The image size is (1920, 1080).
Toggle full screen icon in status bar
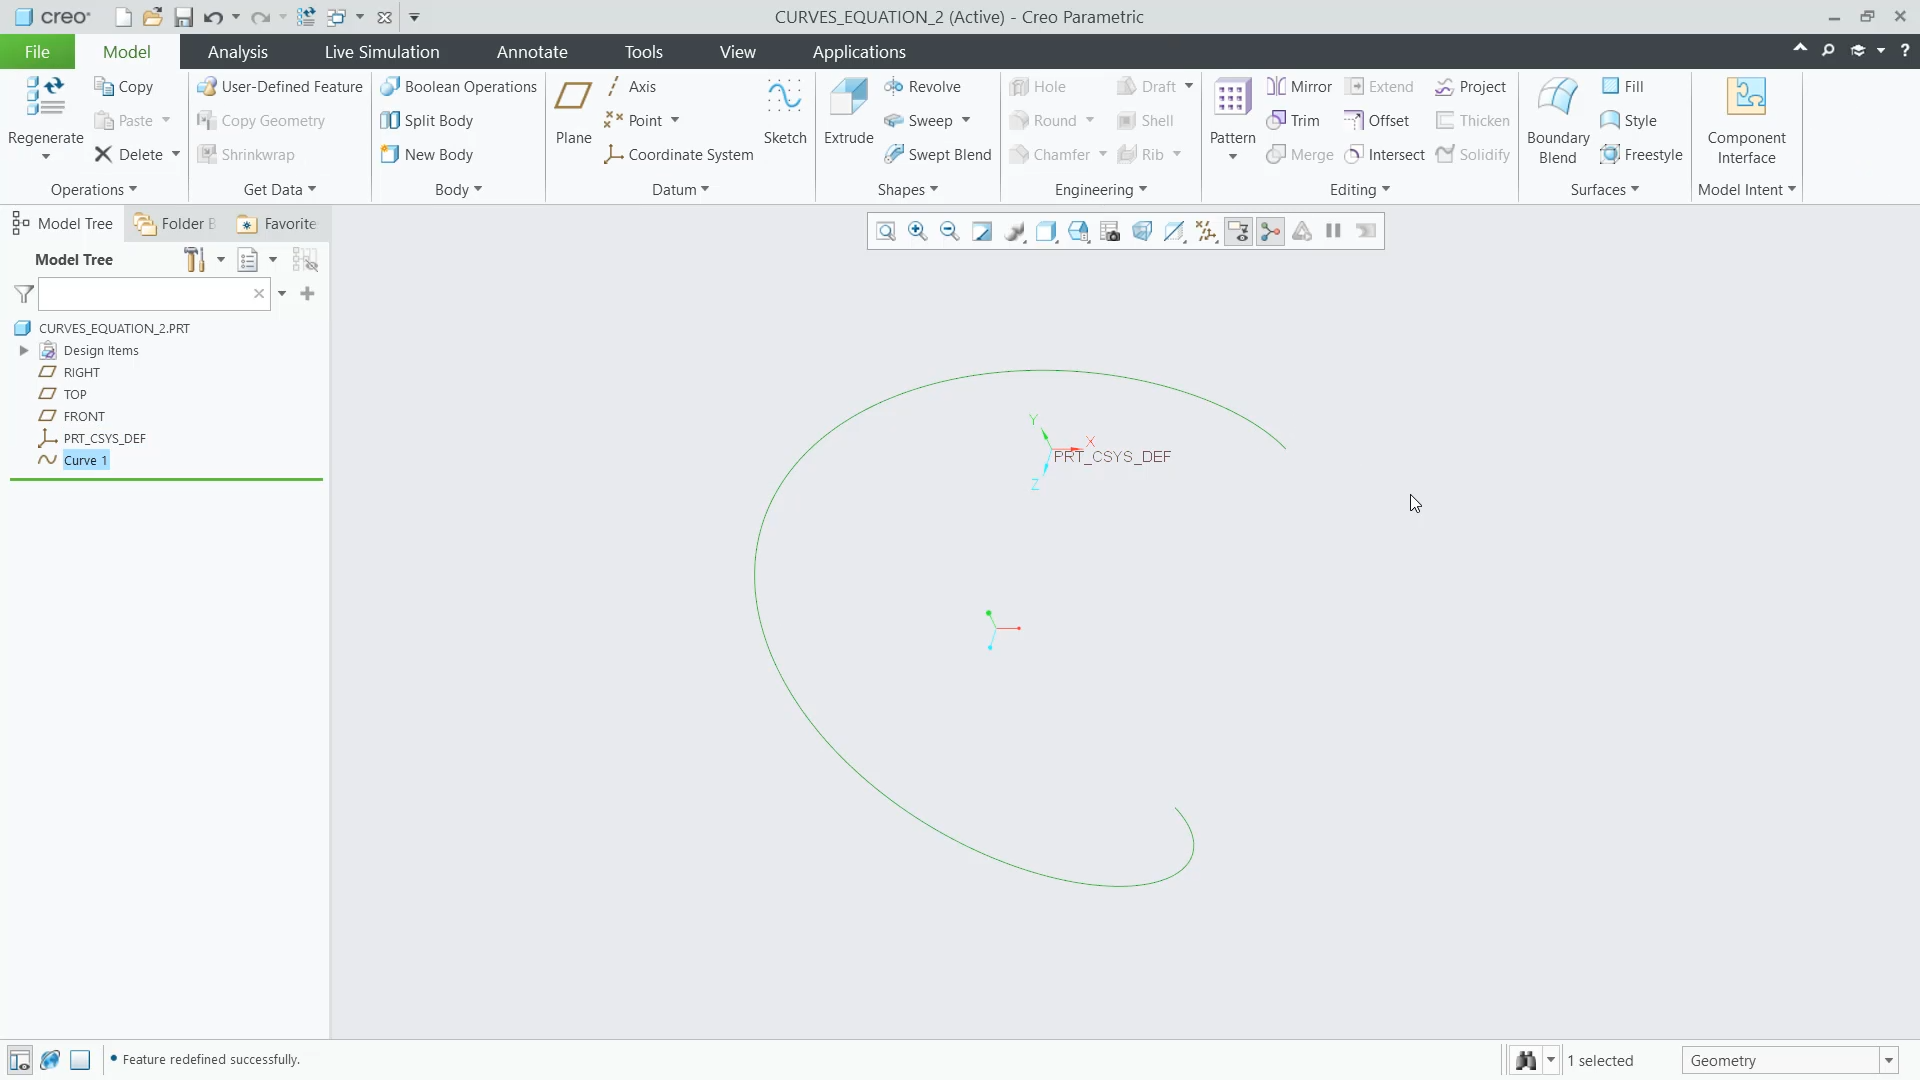81,1060
